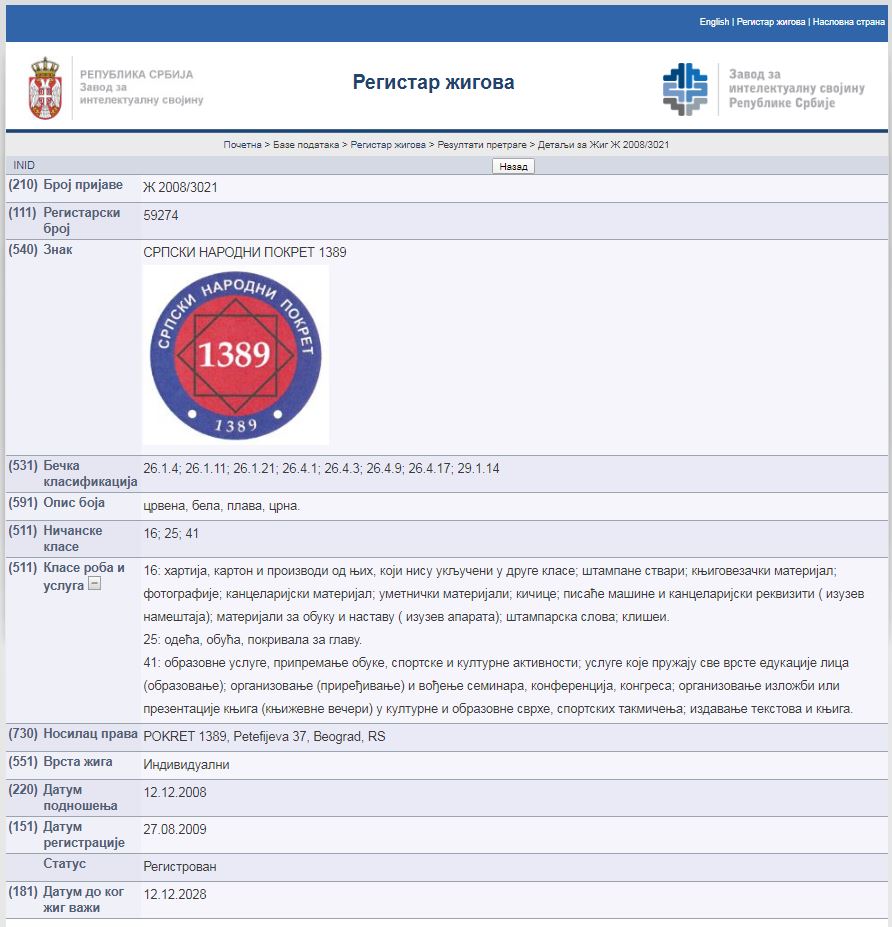
Task: Collapse the Класе роба и услуга list
Action: tap(94, 585)
